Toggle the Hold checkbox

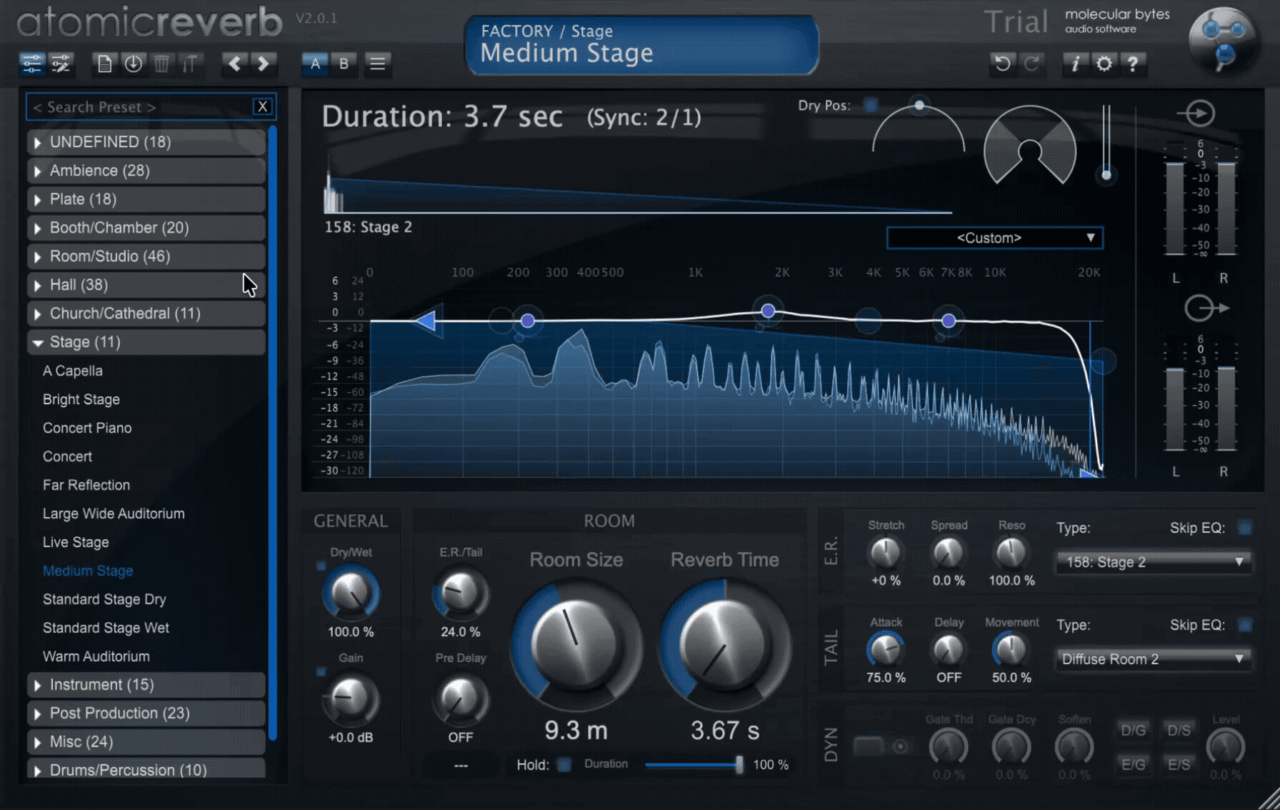tap(565, 764)
